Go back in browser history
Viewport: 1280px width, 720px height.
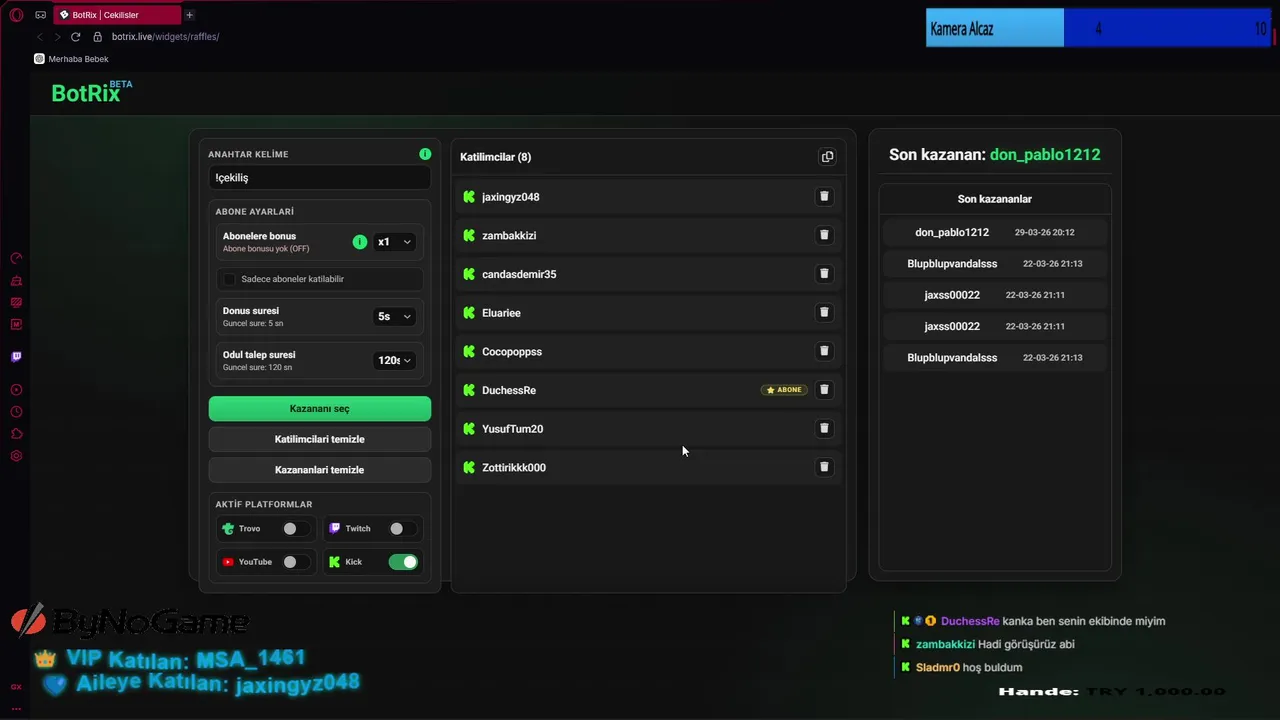[x=40, y=37]
